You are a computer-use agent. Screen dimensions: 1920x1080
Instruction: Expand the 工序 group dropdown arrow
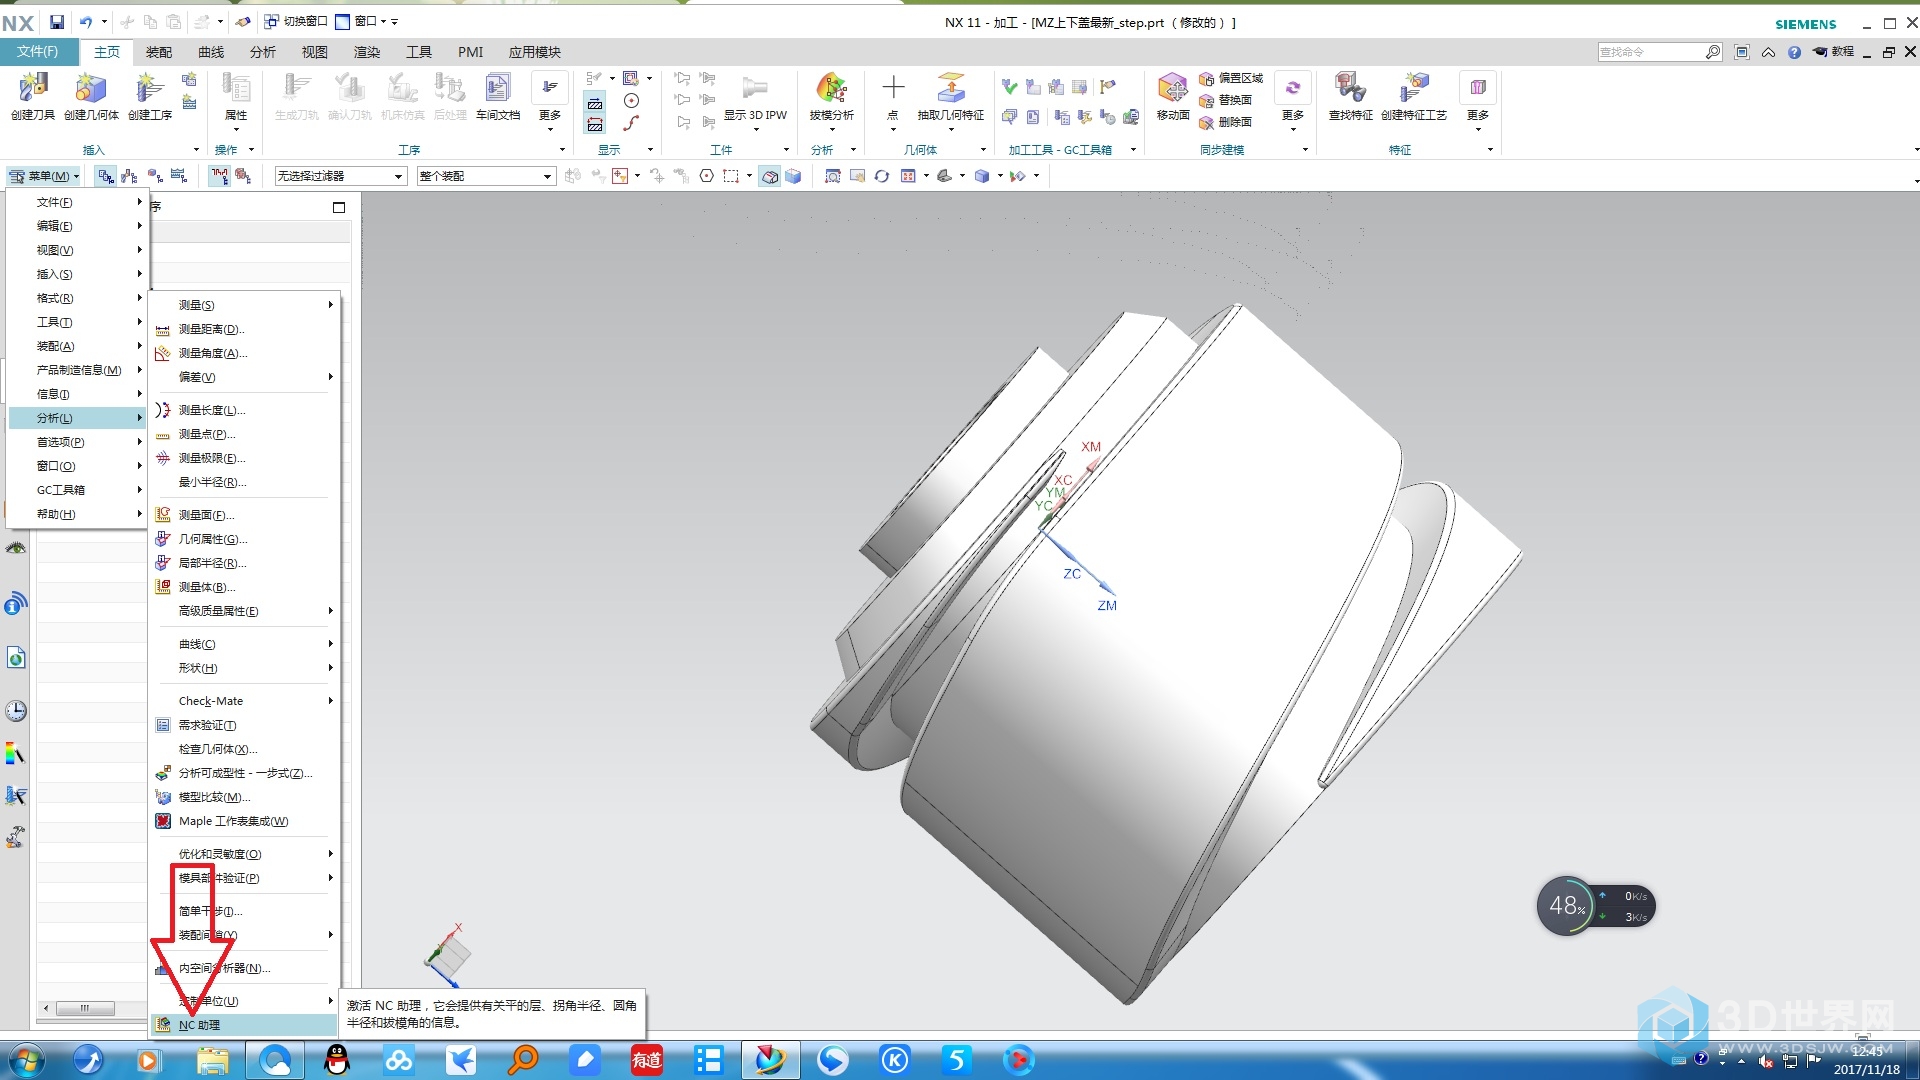pos(562,150)
